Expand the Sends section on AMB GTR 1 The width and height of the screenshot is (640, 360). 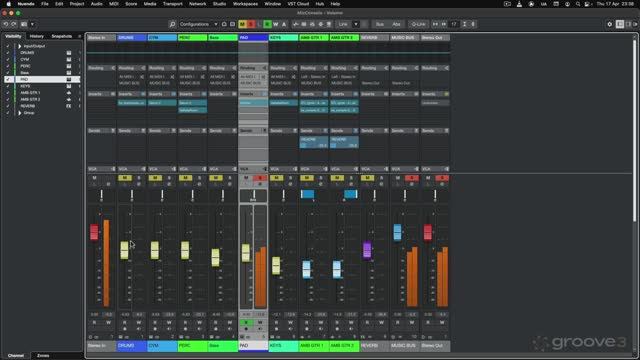(x=313, y=131)
